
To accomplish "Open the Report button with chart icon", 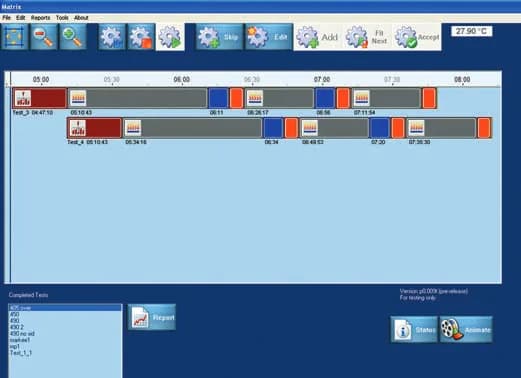I will click(152, 317).
